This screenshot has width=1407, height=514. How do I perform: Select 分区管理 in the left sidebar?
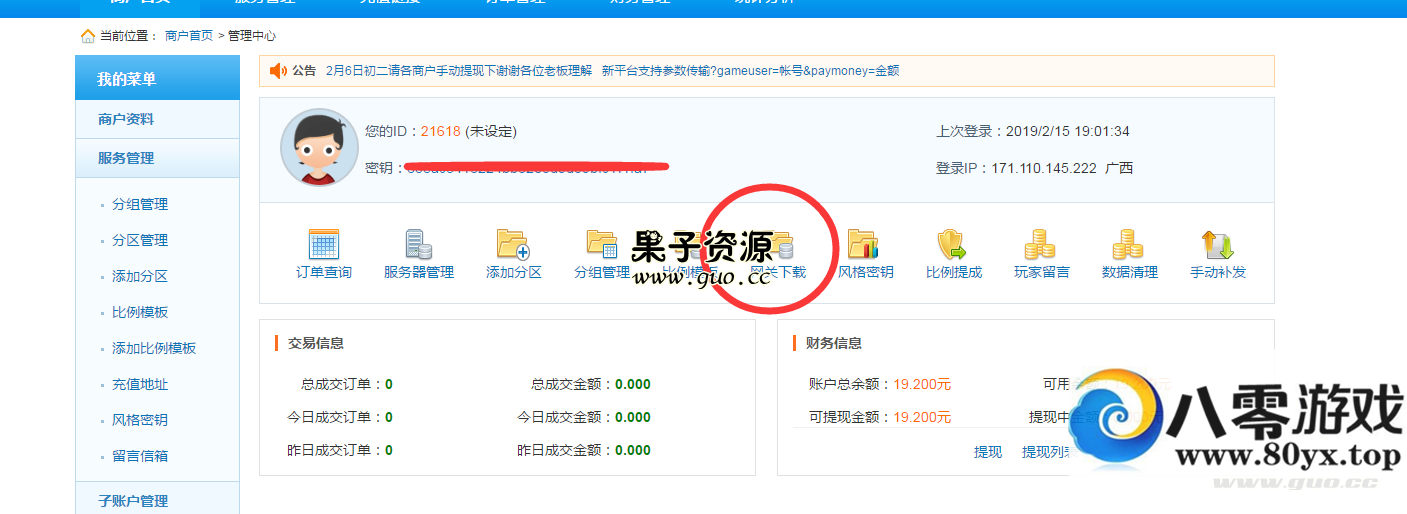pyautogui.click(x=140, y=240)
